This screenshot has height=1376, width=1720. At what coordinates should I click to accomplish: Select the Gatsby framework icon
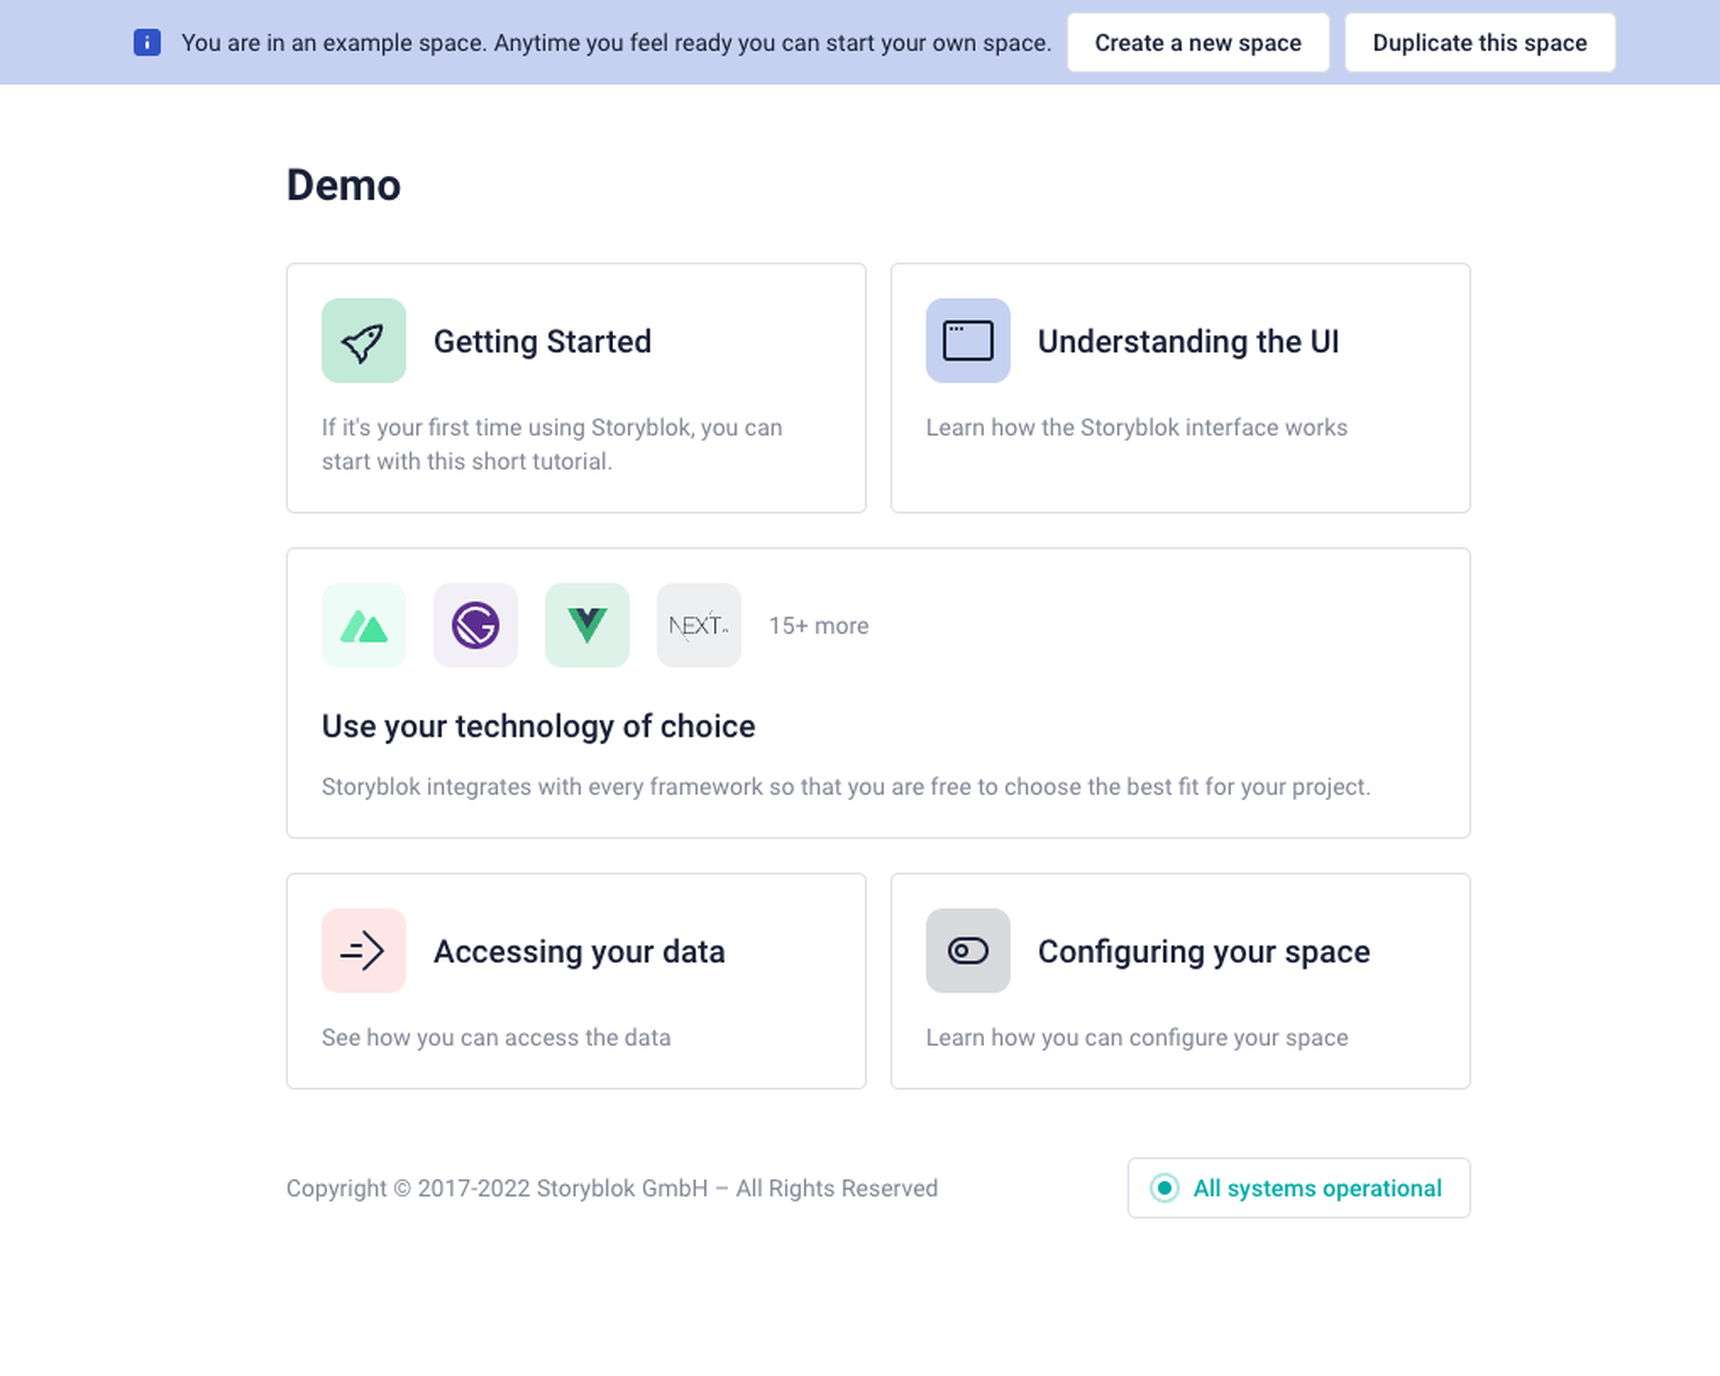click(476, 626)
